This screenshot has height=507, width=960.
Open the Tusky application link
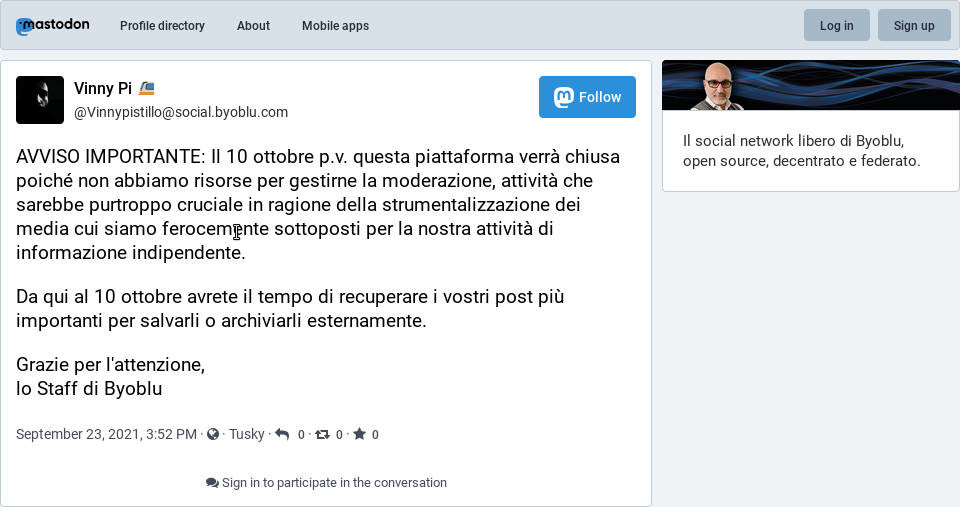247,434
